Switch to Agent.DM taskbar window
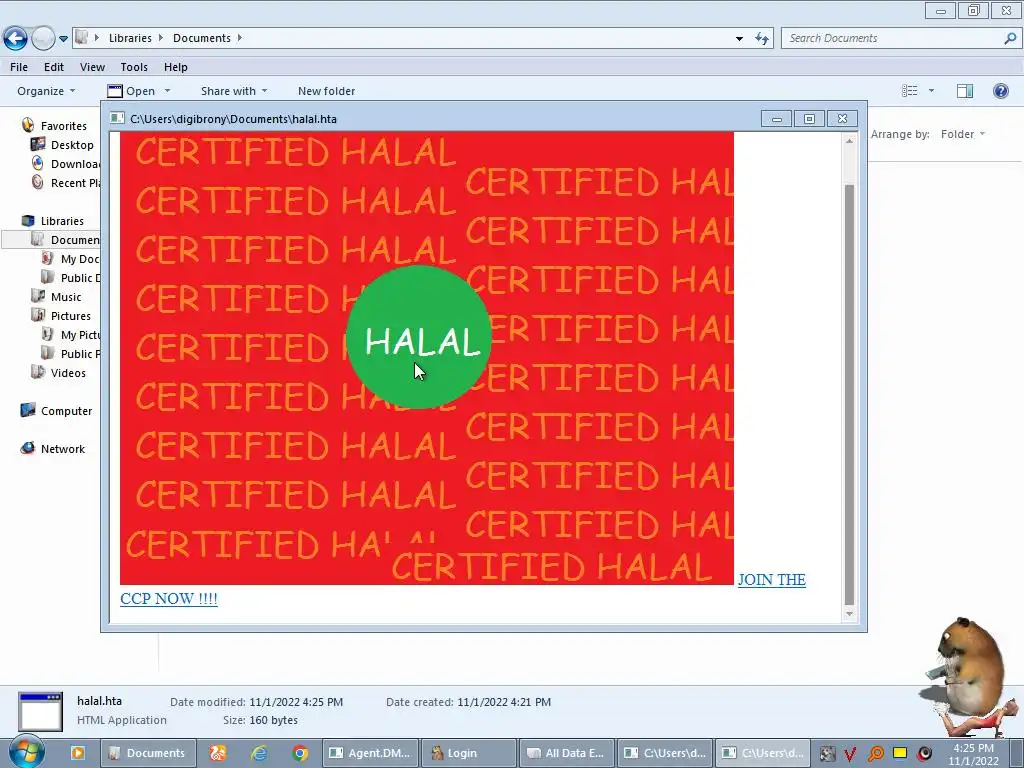This screenshot has height=768, width=1024. click(x=370, y=753)
